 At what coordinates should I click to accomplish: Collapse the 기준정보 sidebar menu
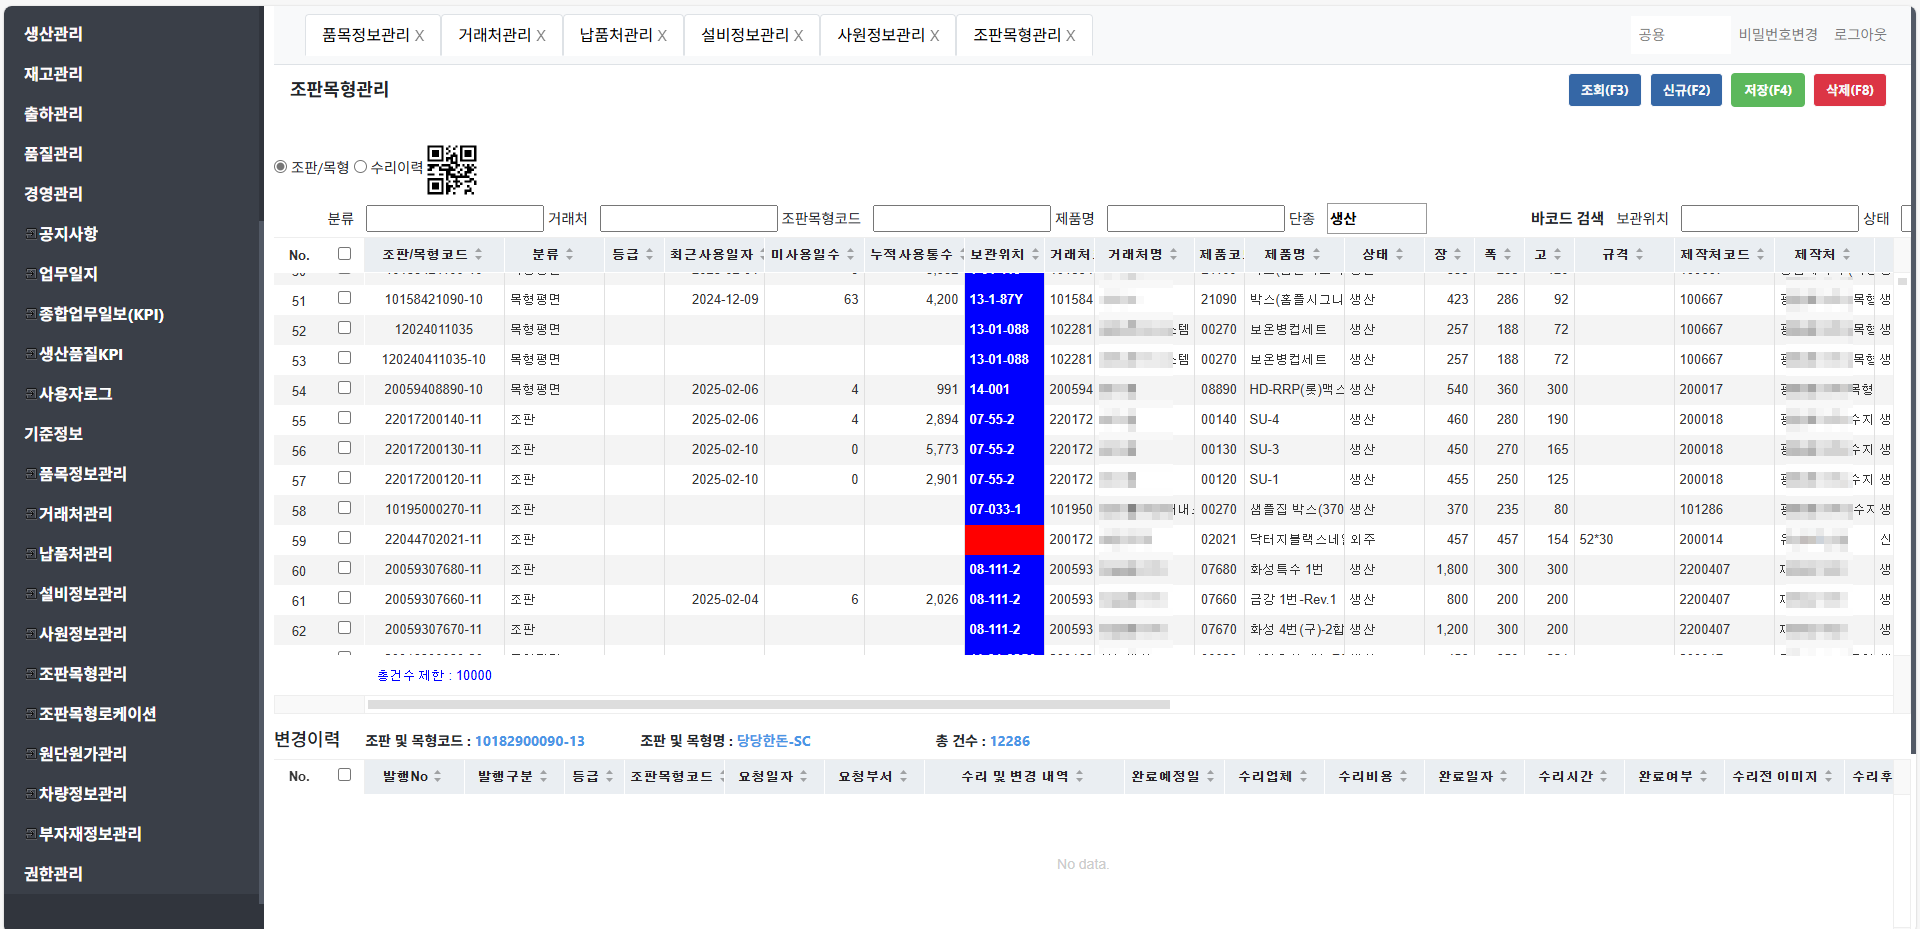pyautogui.click(x=54, y=434)
